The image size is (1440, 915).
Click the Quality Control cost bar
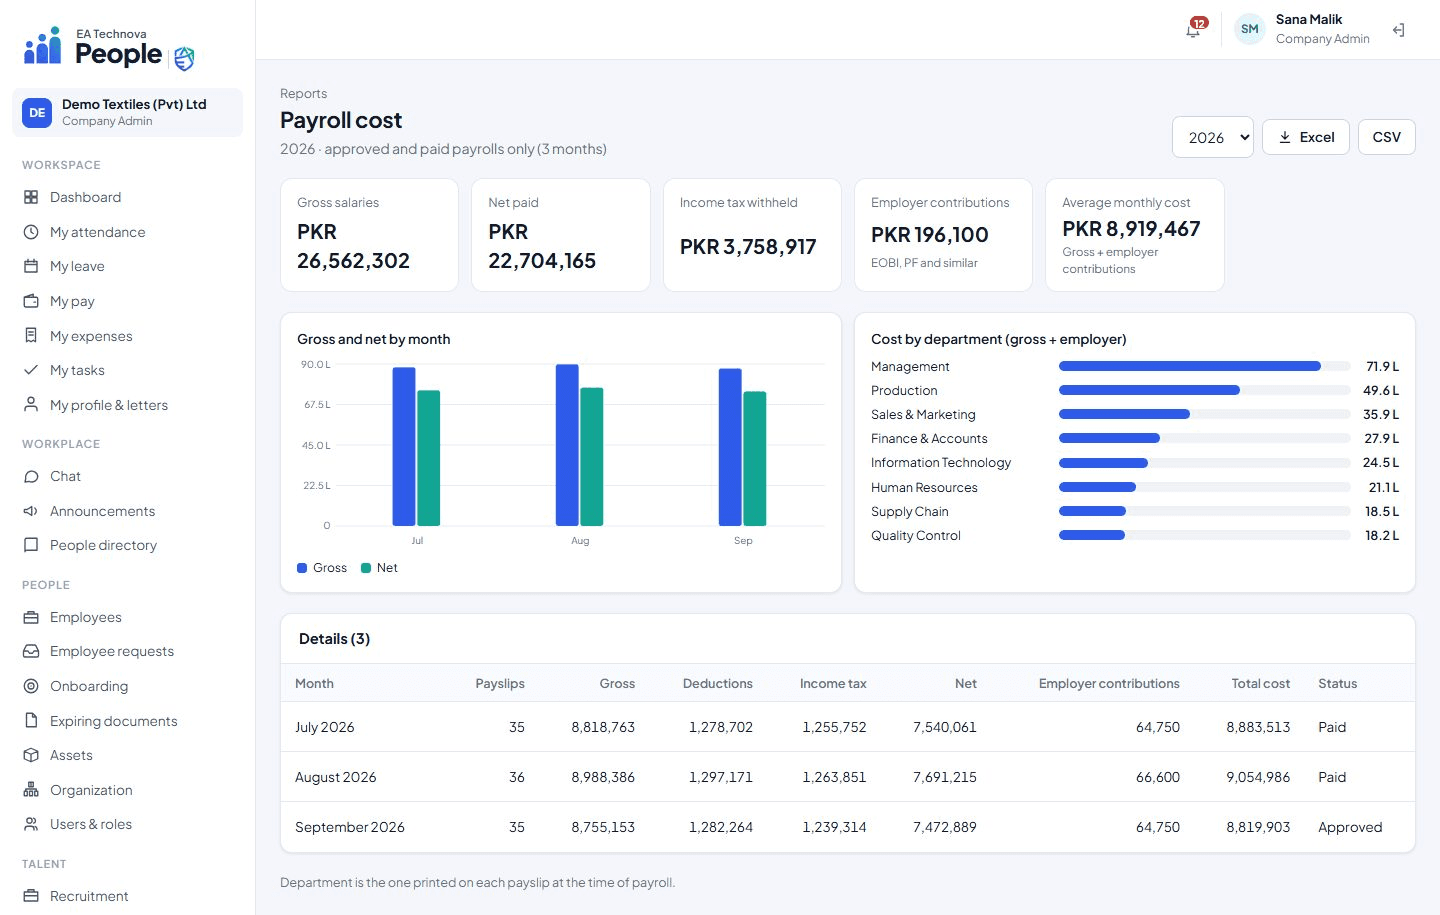(x=1092, y=535)
